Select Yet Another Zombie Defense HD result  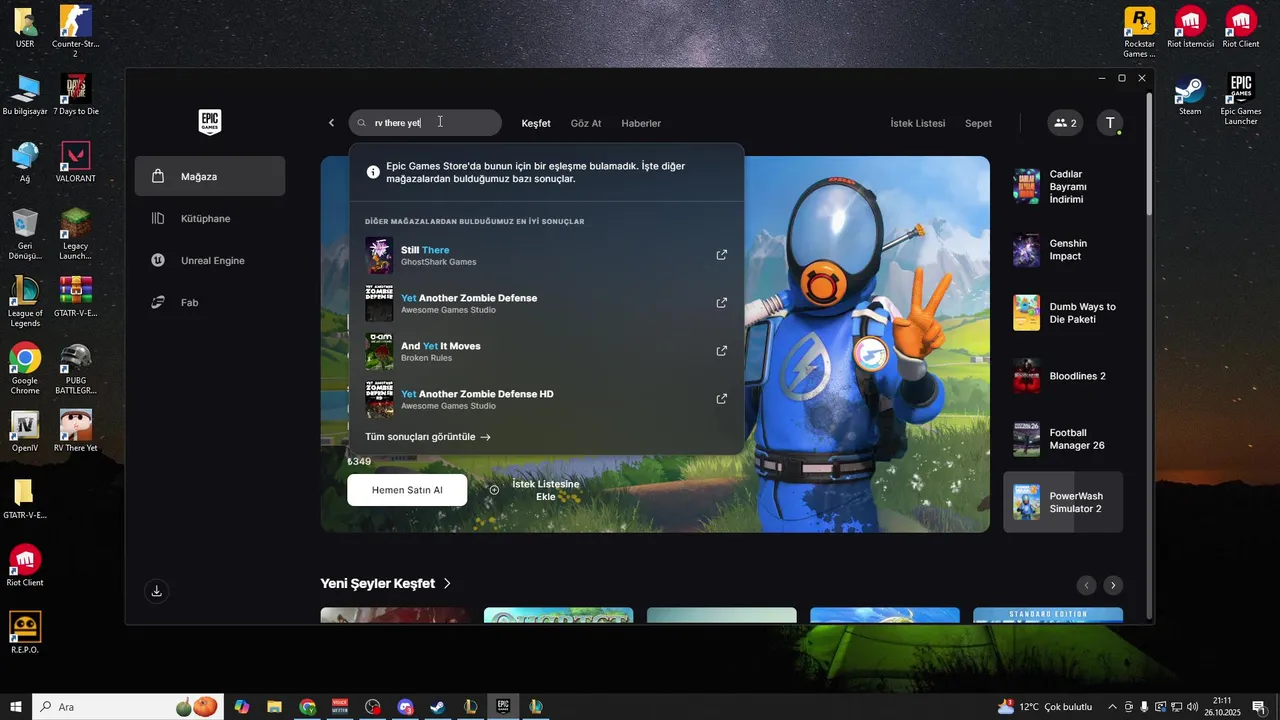[546, 399]
